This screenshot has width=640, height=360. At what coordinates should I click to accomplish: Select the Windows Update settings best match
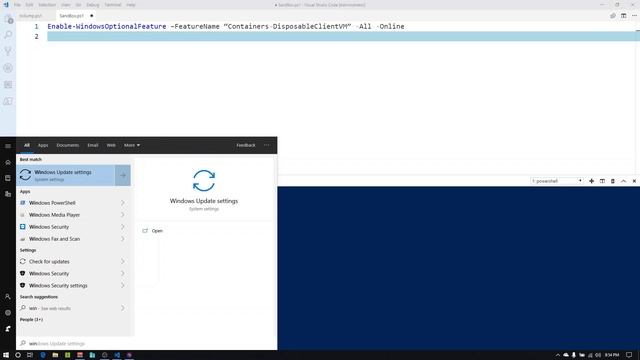pyautogui.click(x=66, y=176)
